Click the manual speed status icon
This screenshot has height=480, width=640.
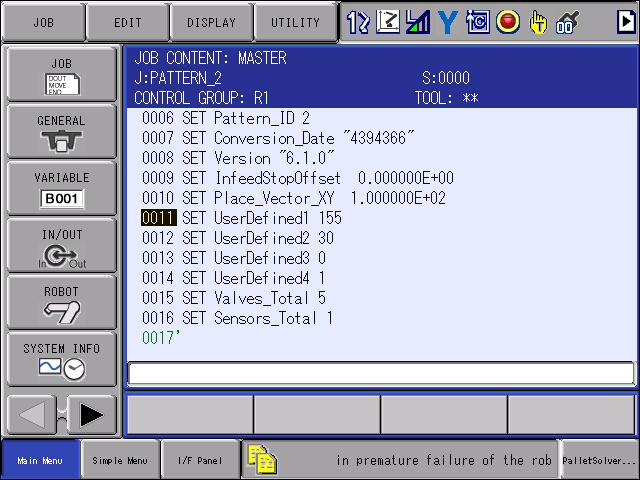[418, 22]
